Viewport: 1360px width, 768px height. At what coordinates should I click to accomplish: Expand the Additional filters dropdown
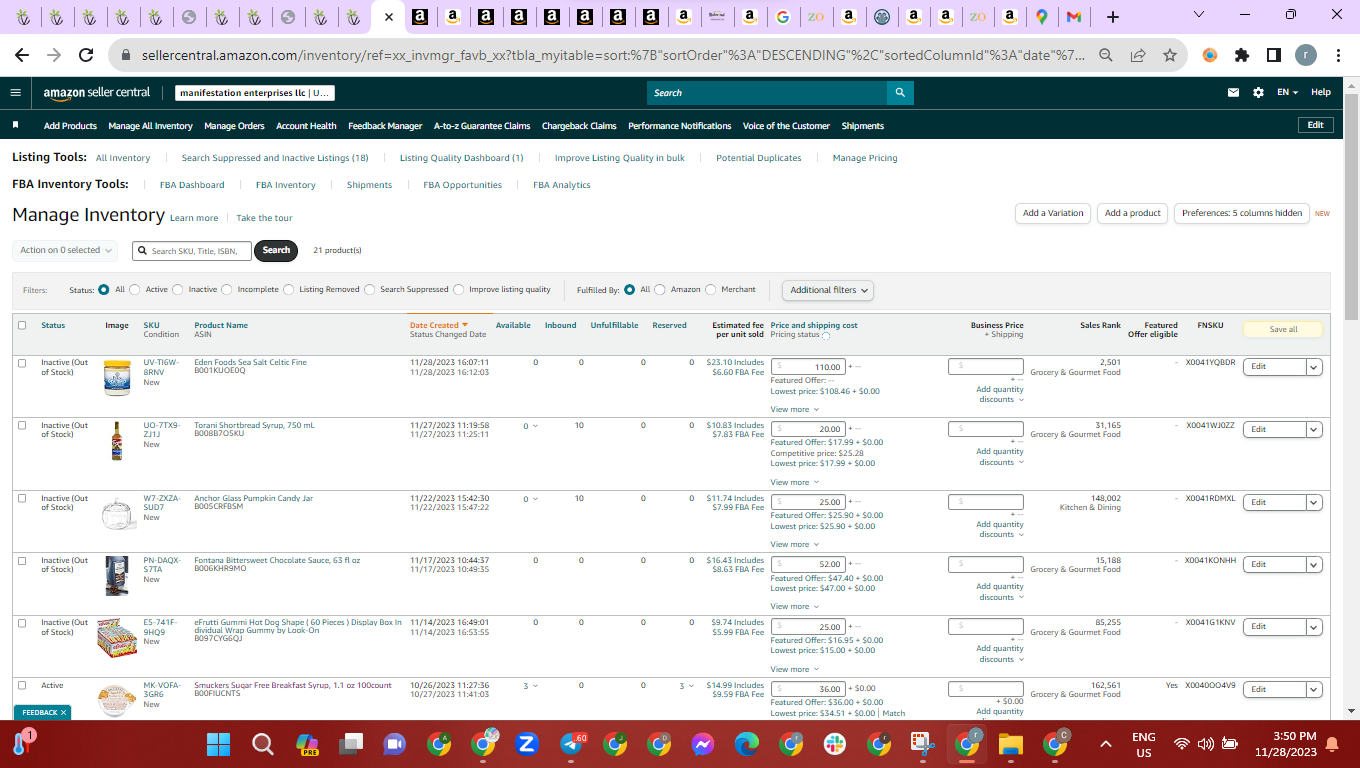click(x=828, y=290)
